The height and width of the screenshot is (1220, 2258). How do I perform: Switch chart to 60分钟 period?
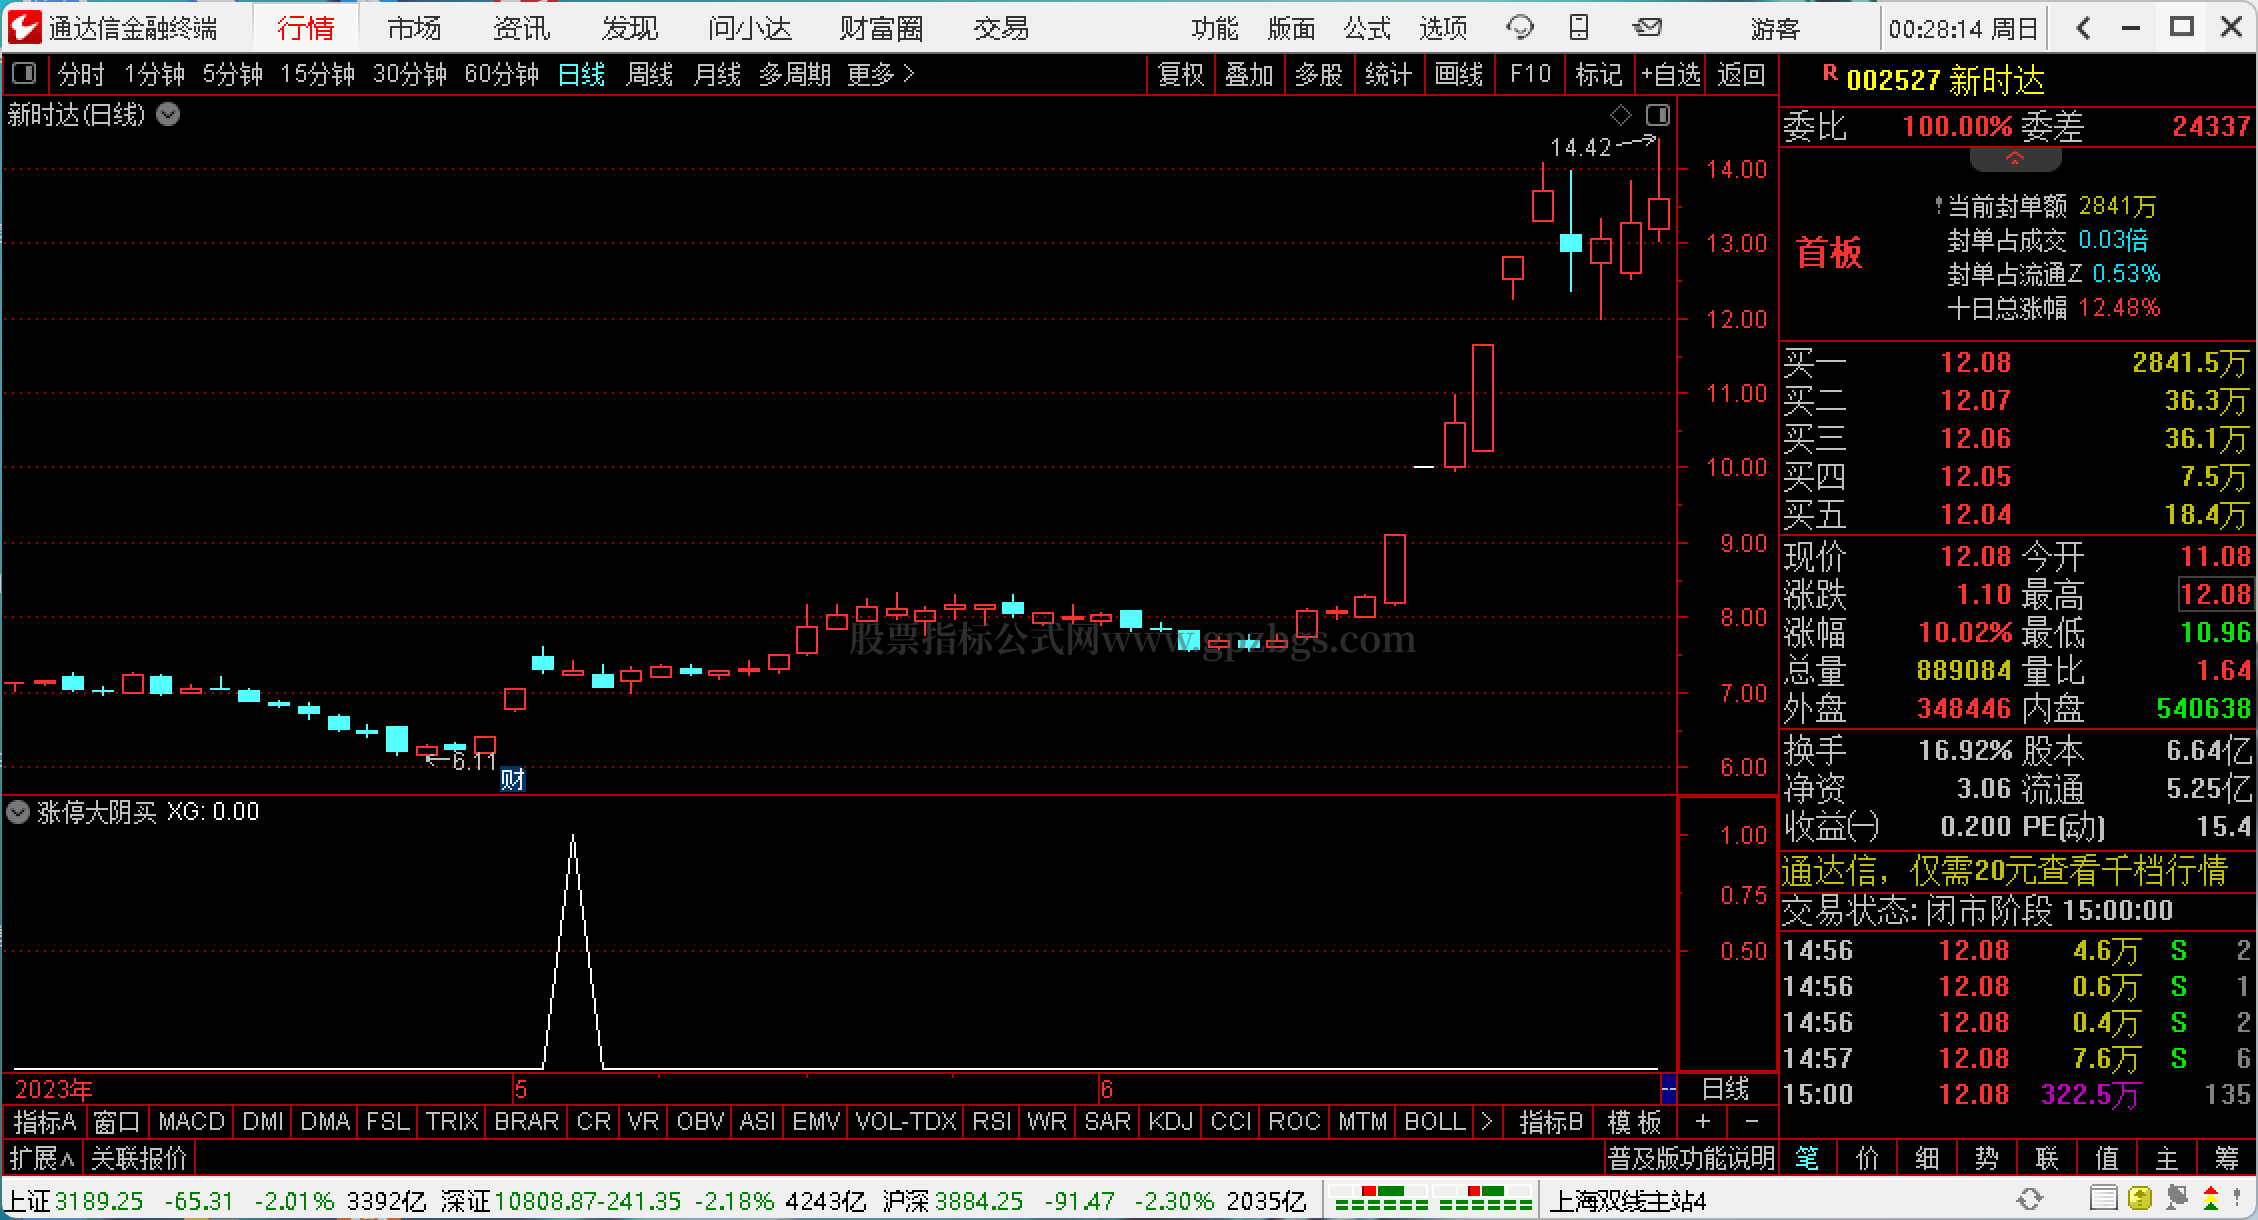[502, 74]
